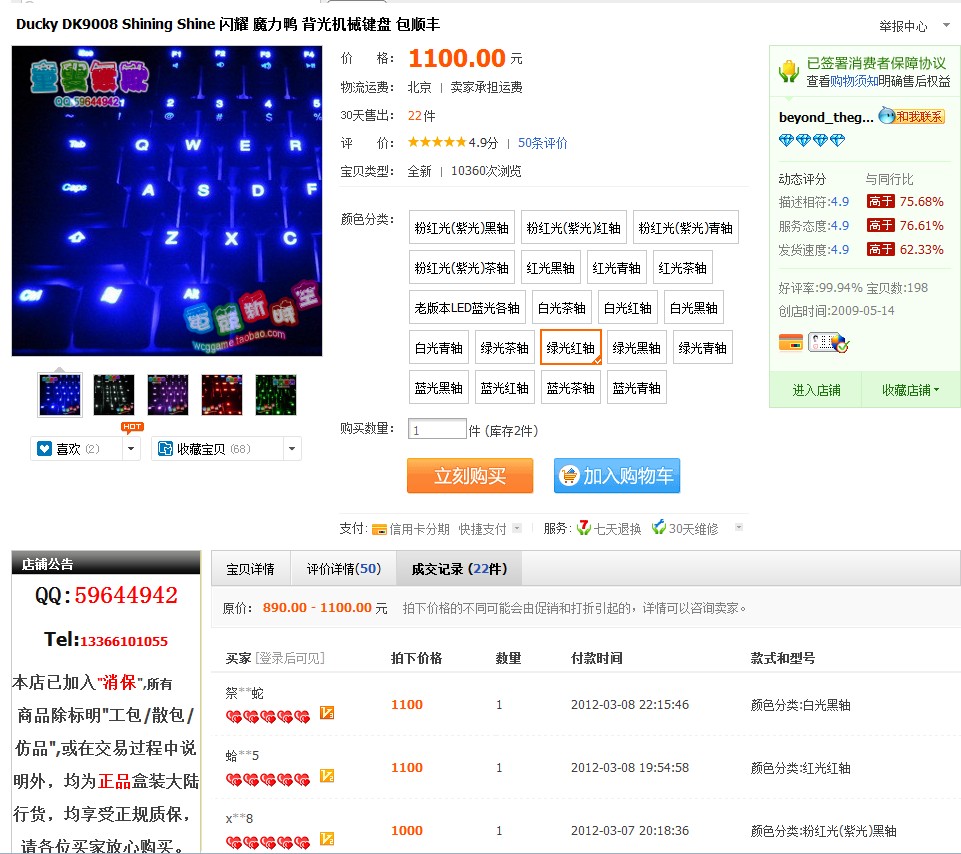This screenshot has width=961, height=854.
Task: Expand the services dropdown arrow
Action: click(x=739, y=527)
